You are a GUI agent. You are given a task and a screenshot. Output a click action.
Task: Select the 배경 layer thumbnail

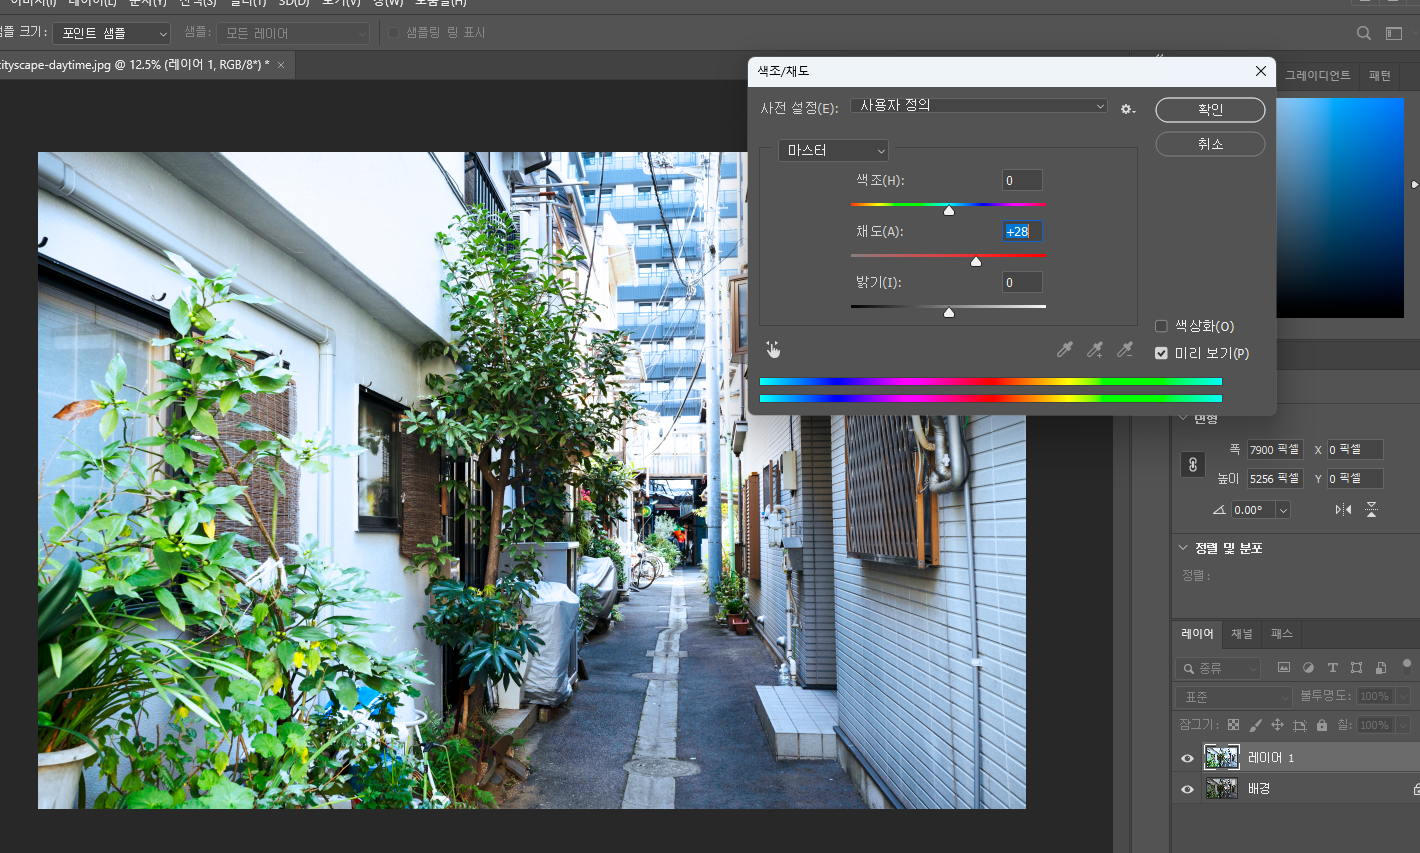click(1222, 789)
